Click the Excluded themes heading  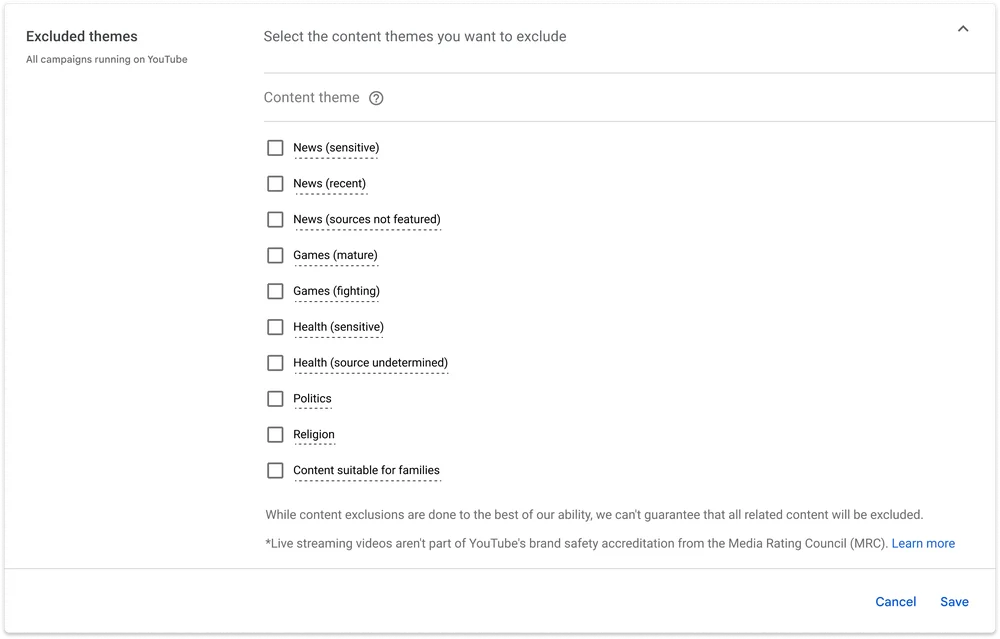tap(82, 37)
